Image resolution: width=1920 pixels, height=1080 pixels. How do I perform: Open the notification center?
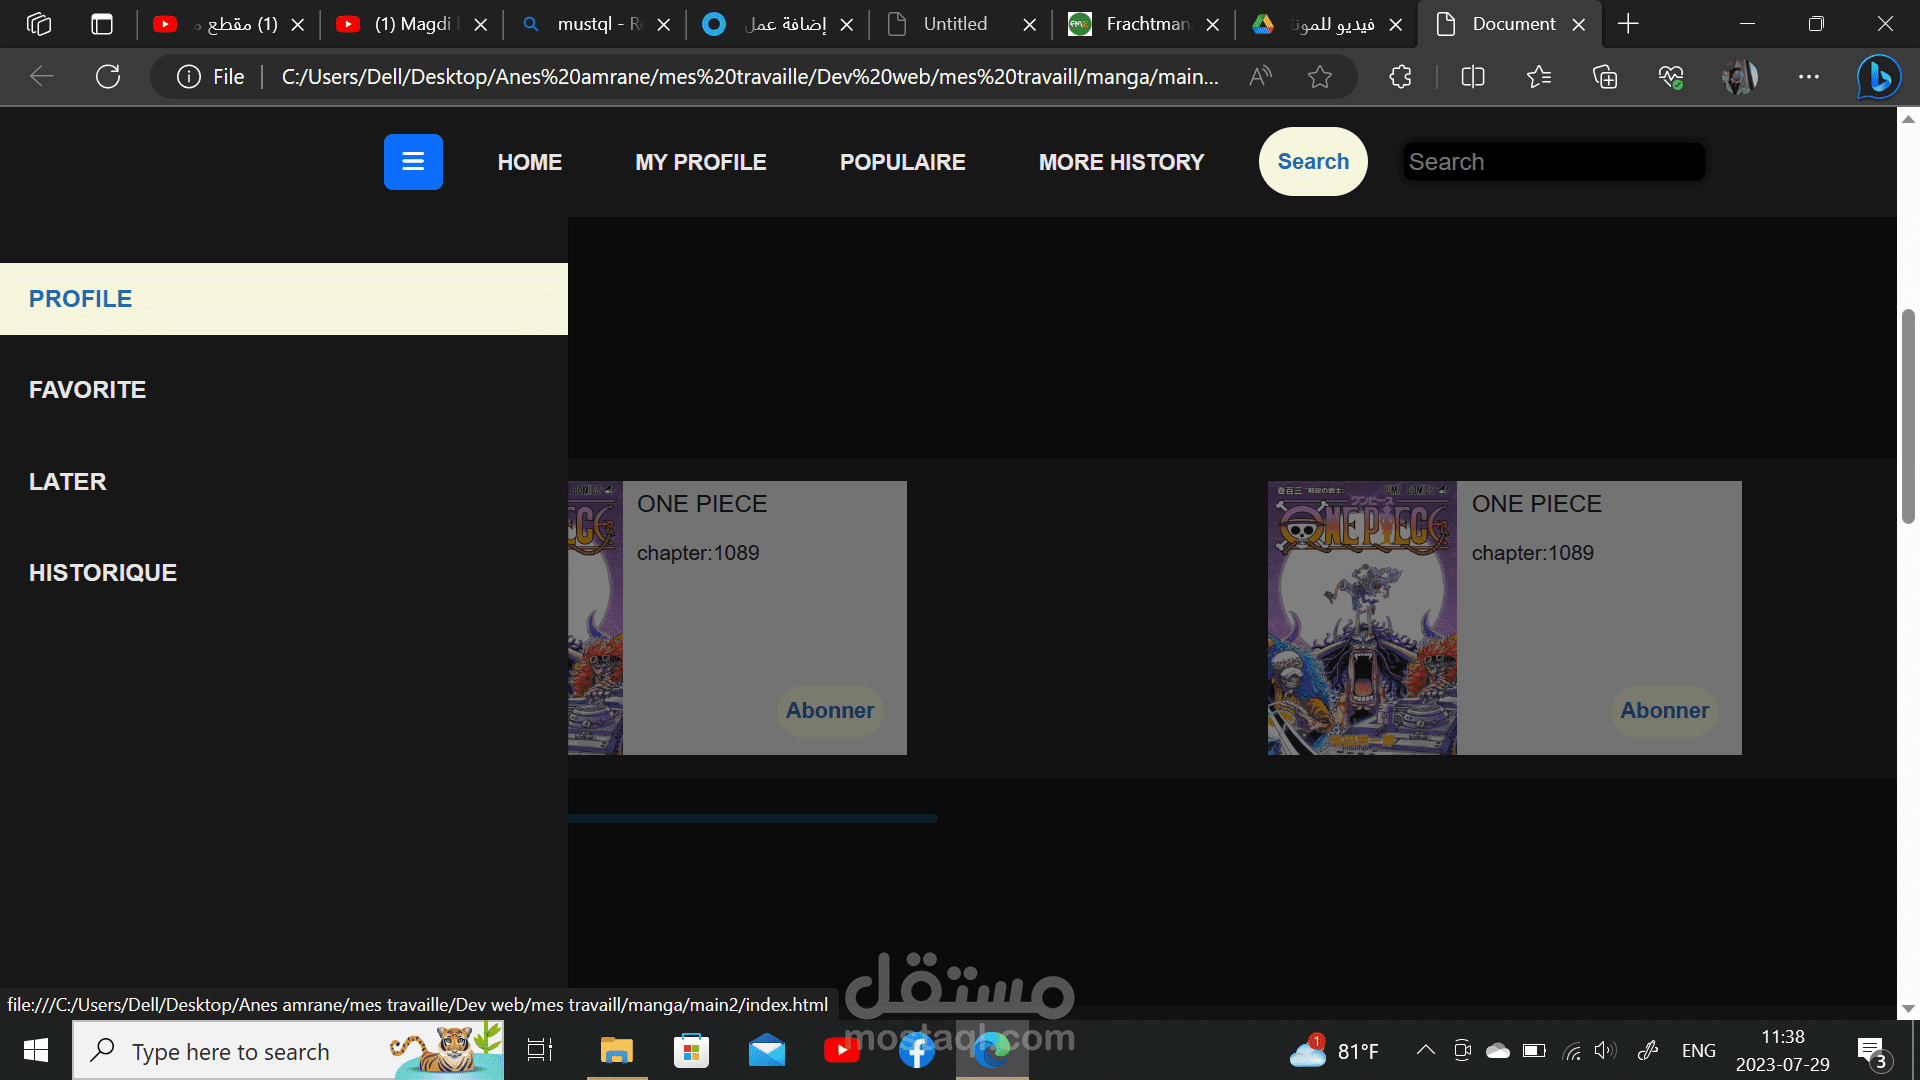1872,1052
